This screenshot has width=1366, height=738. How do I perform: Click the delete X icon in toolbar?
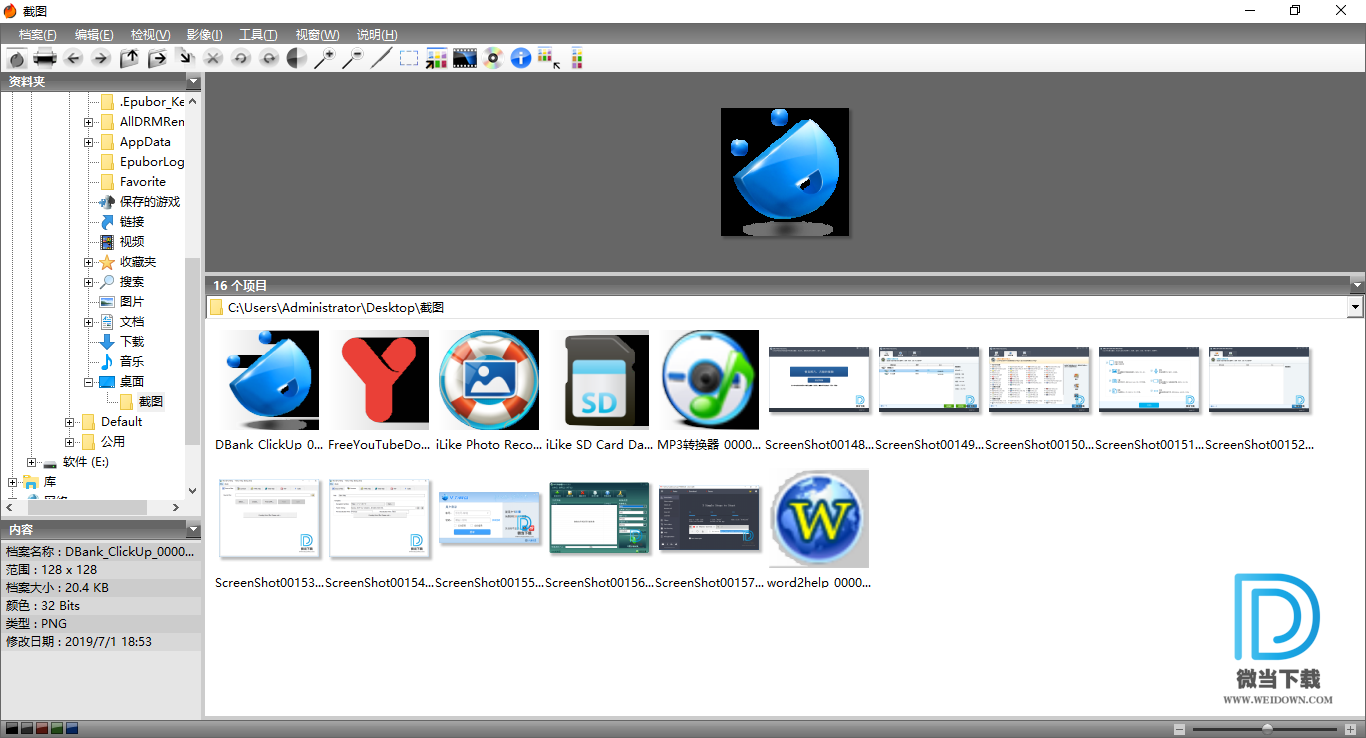tap(213, 58)
